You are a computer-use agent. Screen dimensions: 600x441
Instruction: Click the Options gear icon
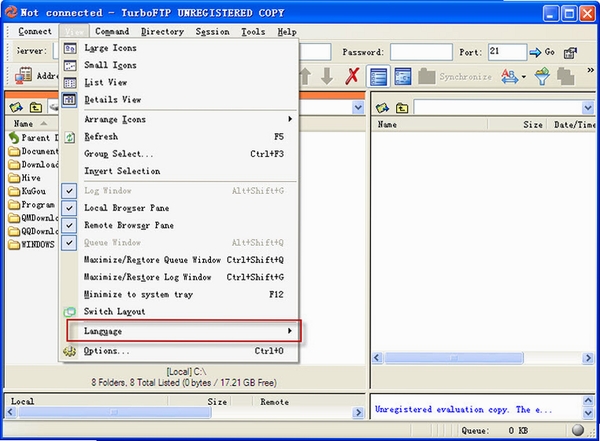click(x=69, y=351)
